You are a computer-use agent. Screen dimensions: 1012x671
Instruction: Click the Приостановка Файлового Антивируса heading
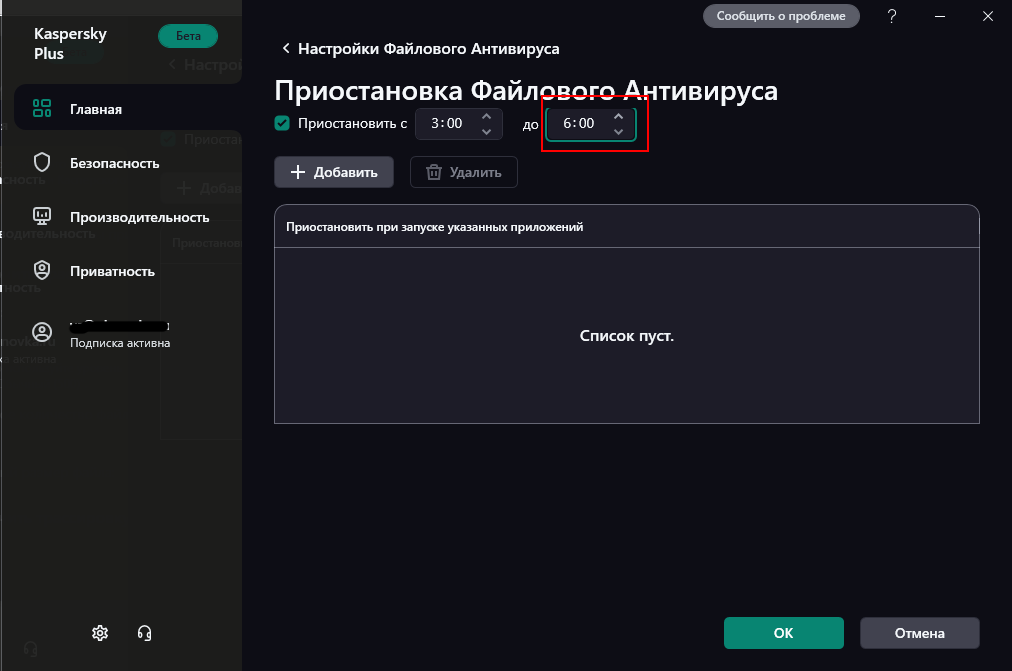[526, 90]
